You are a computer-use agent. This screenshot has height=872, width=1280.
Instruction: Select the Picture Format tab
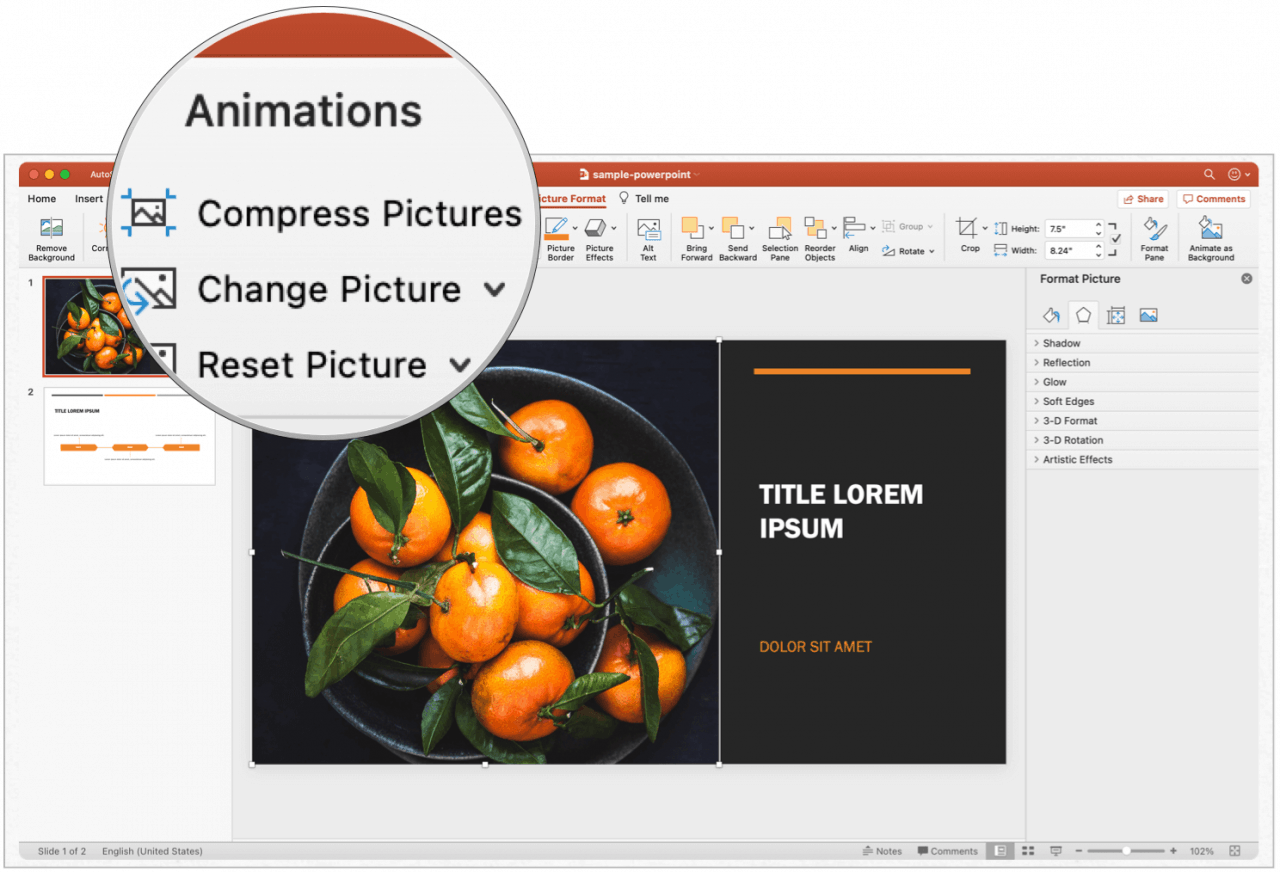pyautogui.click(x=573, y=199)
